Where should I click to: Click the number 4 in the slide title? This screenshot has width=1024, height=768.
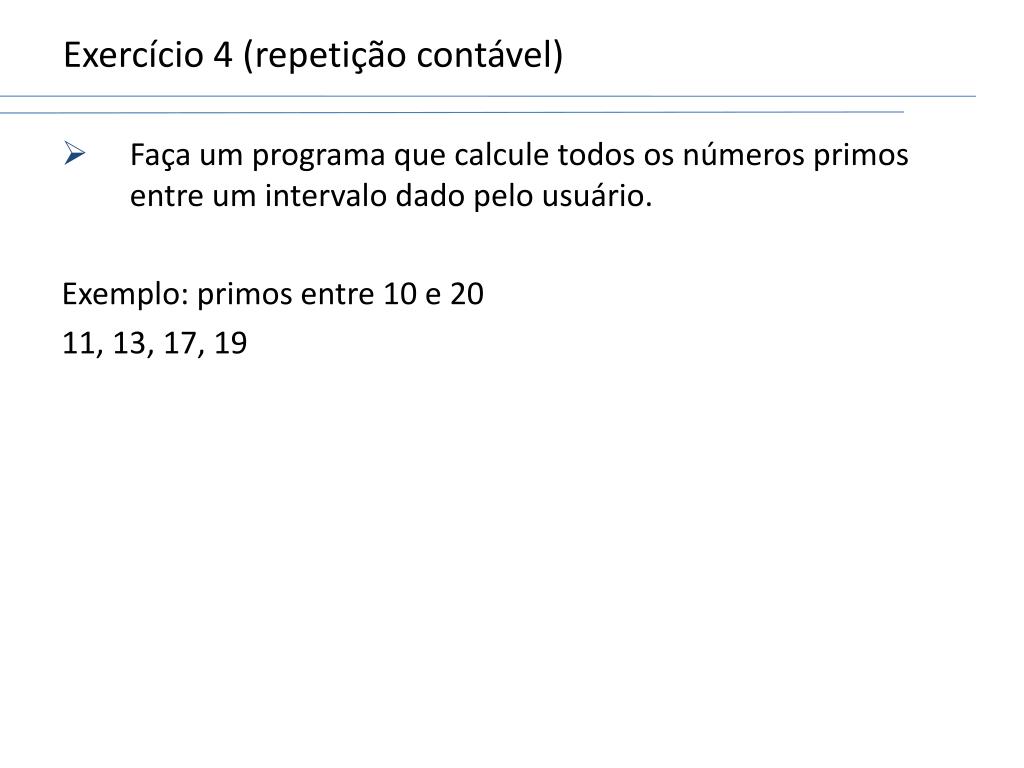click(x=223, y=55)
